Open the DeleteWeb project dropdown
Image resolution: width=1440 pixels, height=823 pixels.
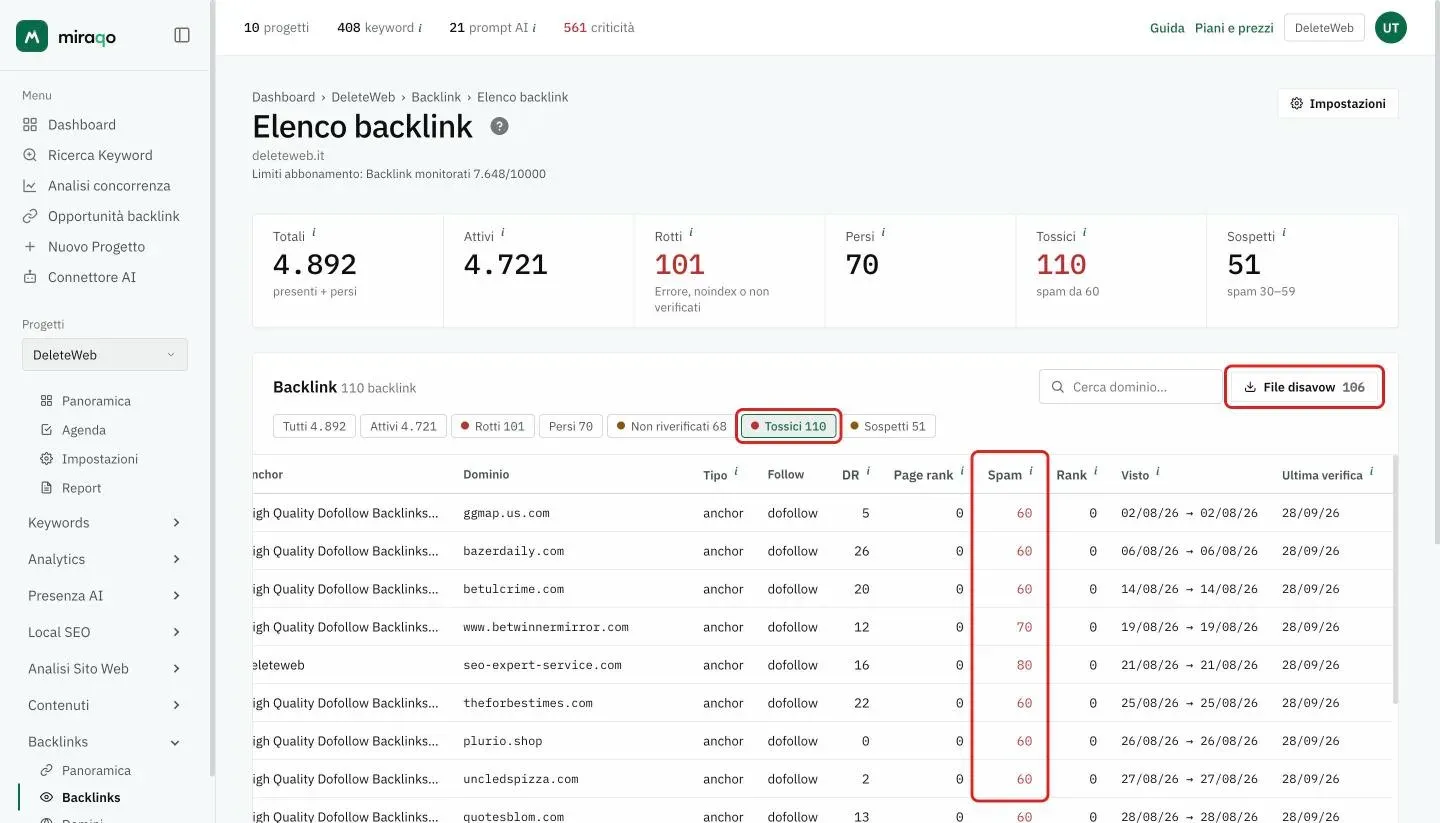coord(105,355)
